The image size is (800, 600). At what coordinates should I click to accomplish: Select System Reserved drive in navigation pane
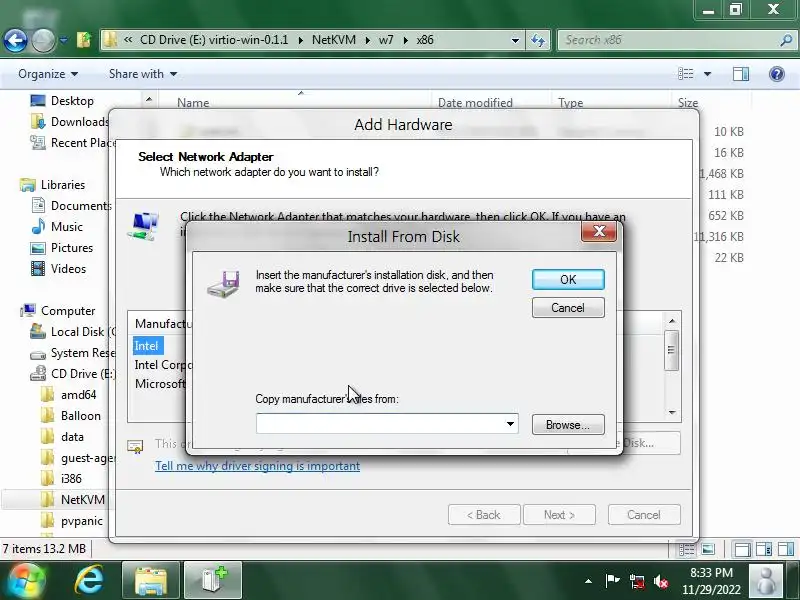coord(72,353)
